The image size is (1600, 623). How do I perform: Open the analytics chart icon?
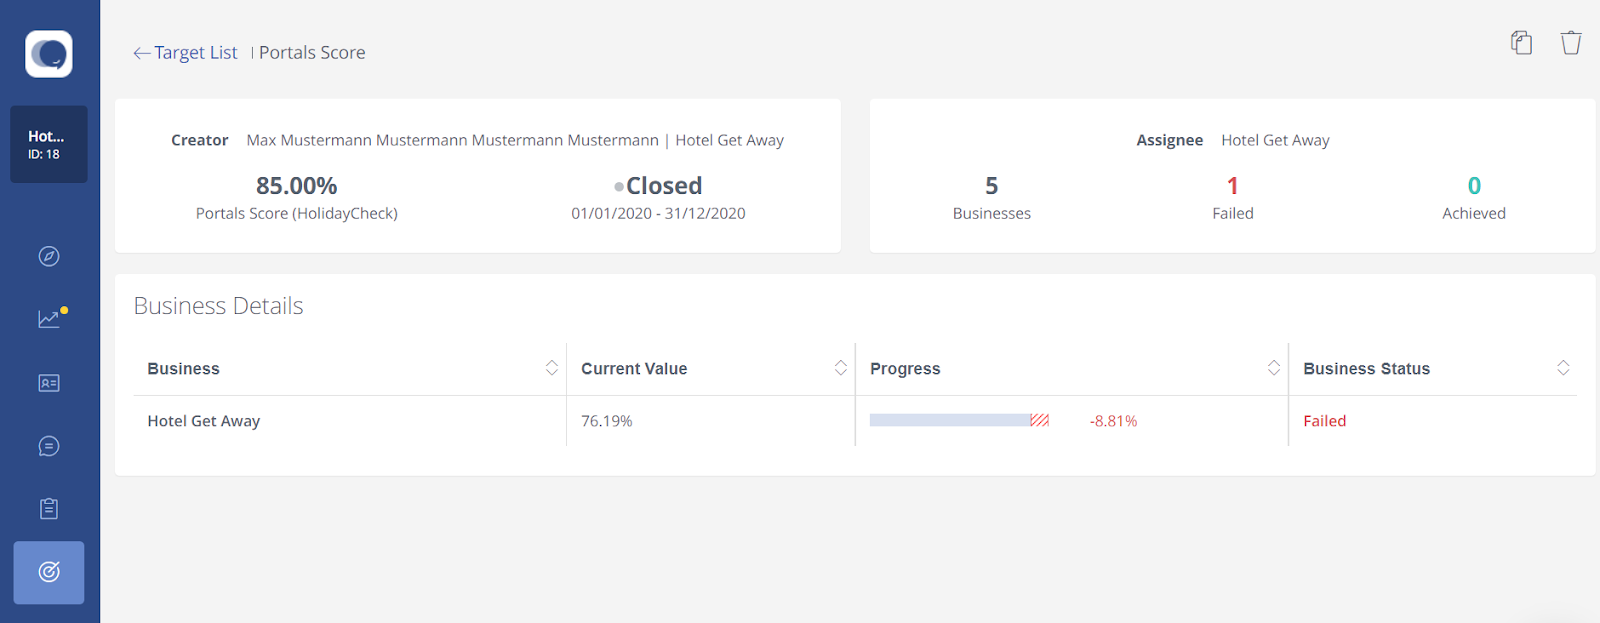(x=51, y=318)
